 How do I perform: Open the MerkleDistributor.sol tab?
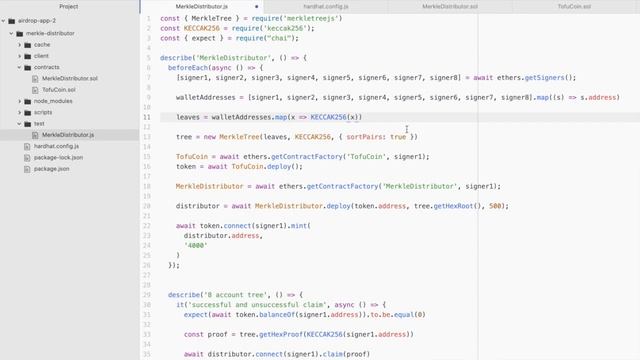(450, 7)
